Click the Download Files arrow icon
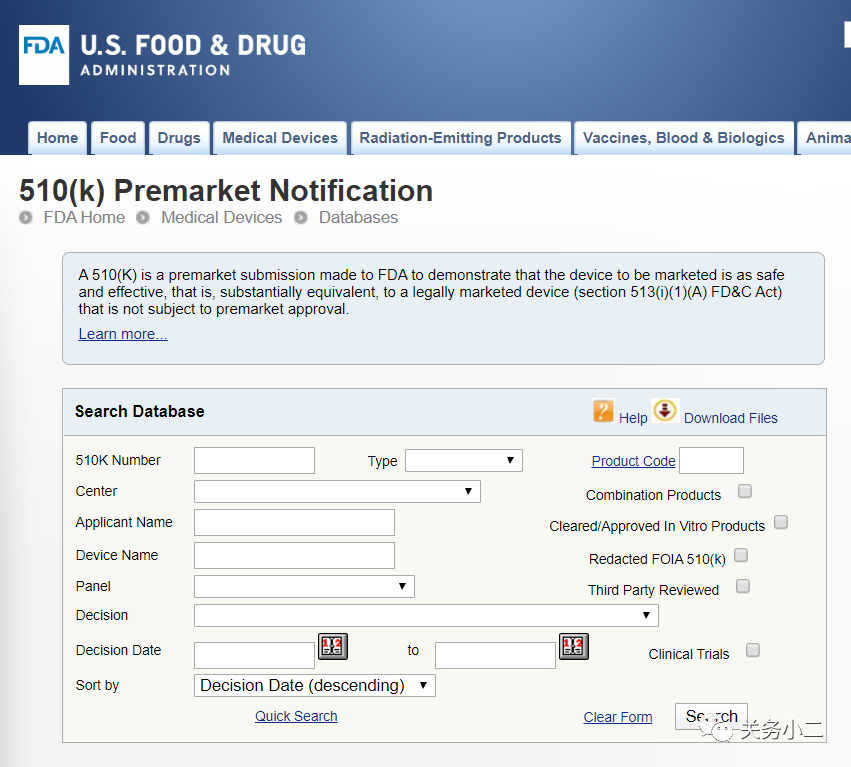The width and height of the screenshot is (851, 767). coord(665,411)
